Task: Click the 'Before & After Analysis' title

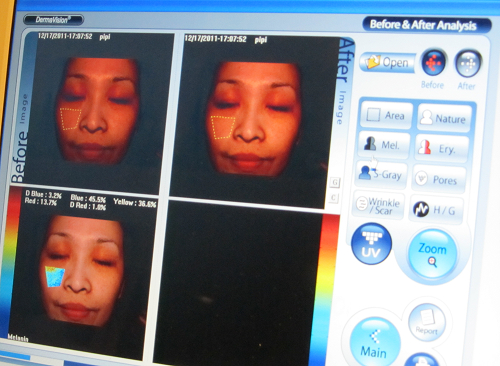Action: click(423, 25)
